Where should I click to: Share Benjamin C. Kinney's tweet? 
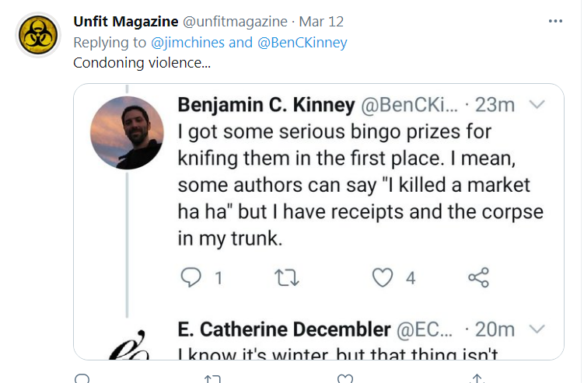tap(479, 278)
